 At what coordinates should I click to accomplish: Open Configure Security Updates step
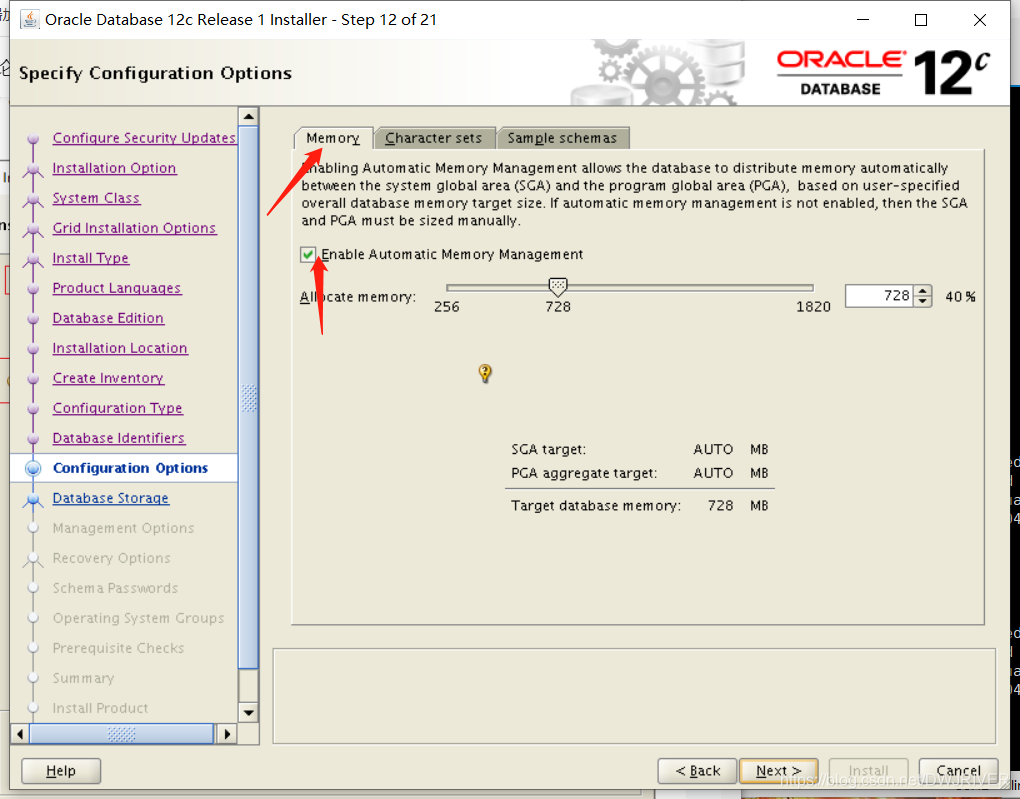tap(144, 138)
